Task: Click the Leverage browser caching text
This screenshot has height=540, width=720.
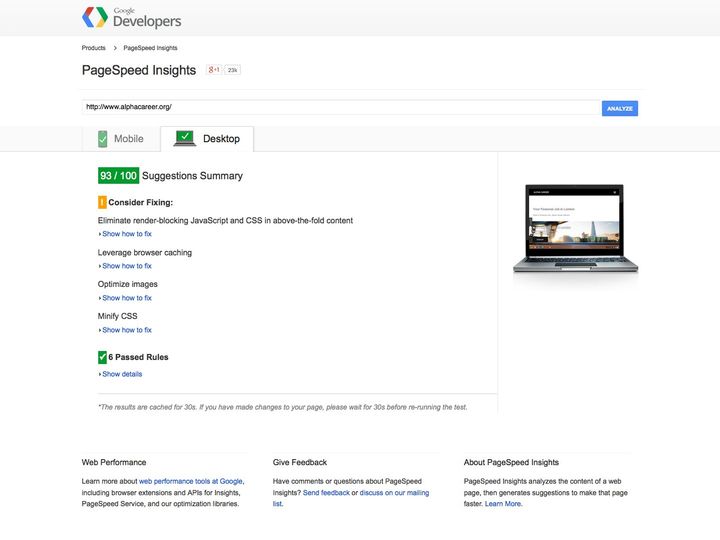Action: [145, 253]
